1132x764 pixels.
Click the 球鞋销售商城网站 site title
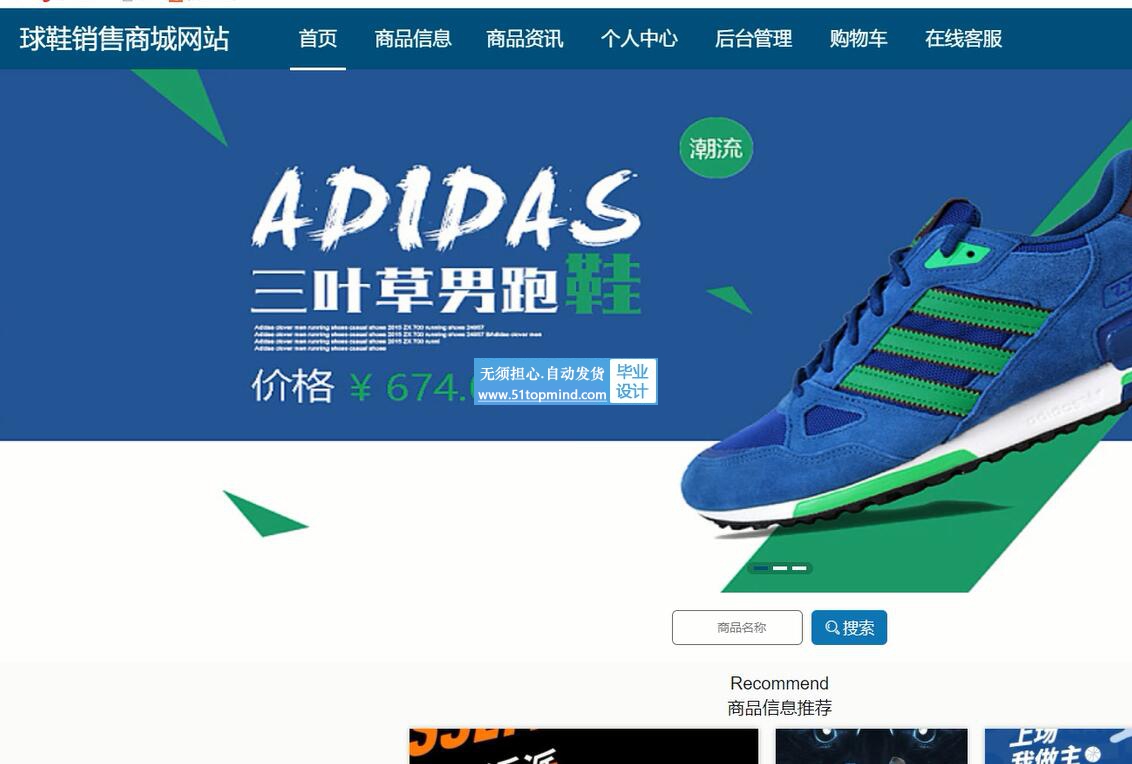point(124,39)
